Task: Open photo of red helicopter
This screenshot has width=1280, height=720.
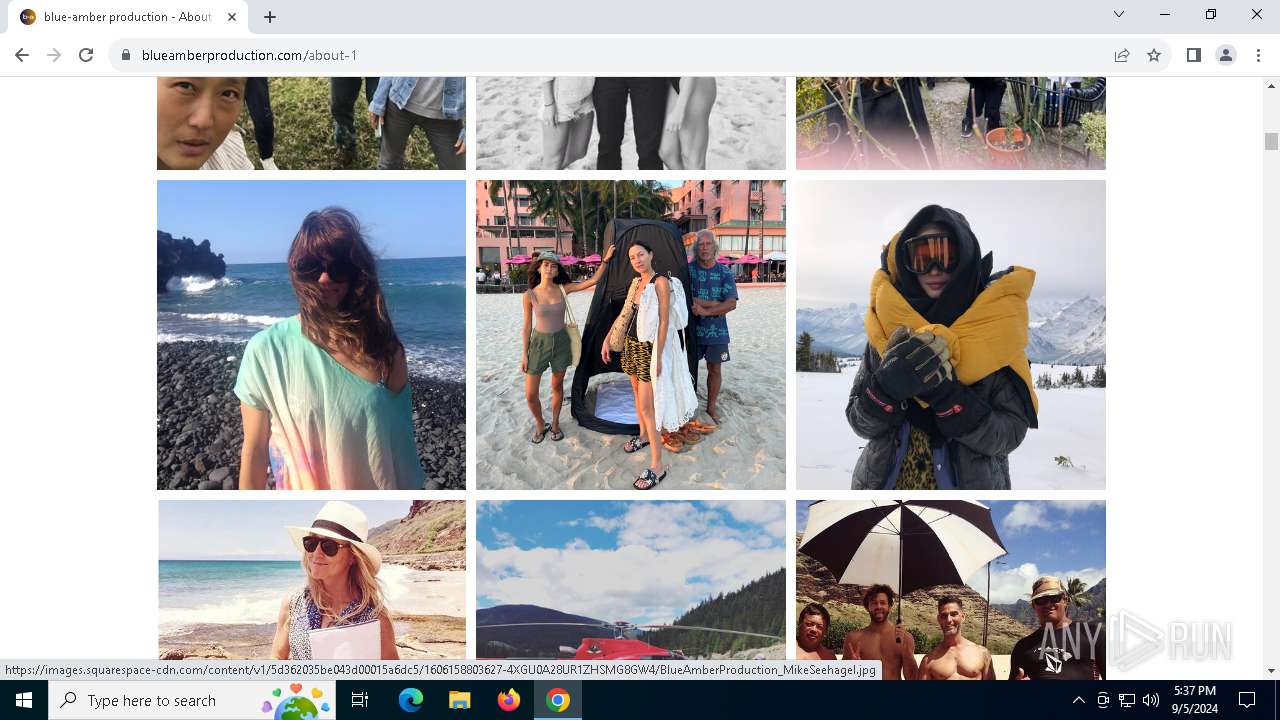Action: (x=631, y=589)
